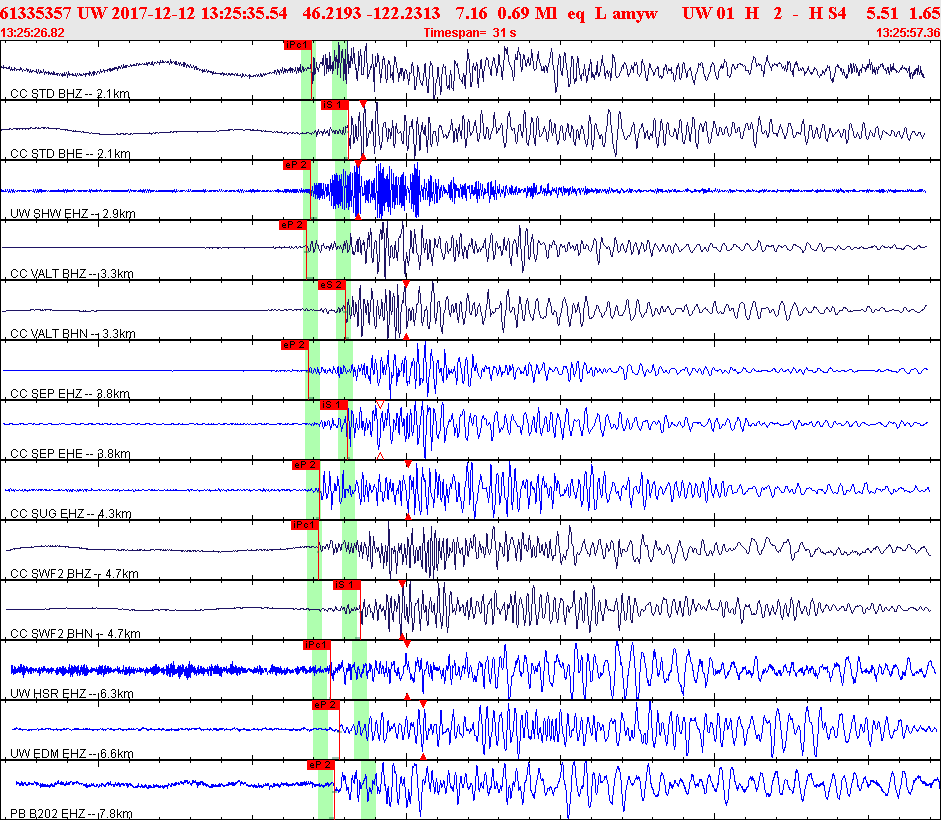Click the 'CC VALT BHN -- 3.3km' label
Viewport: 941px width, 820px height.
tap(73, 334)
